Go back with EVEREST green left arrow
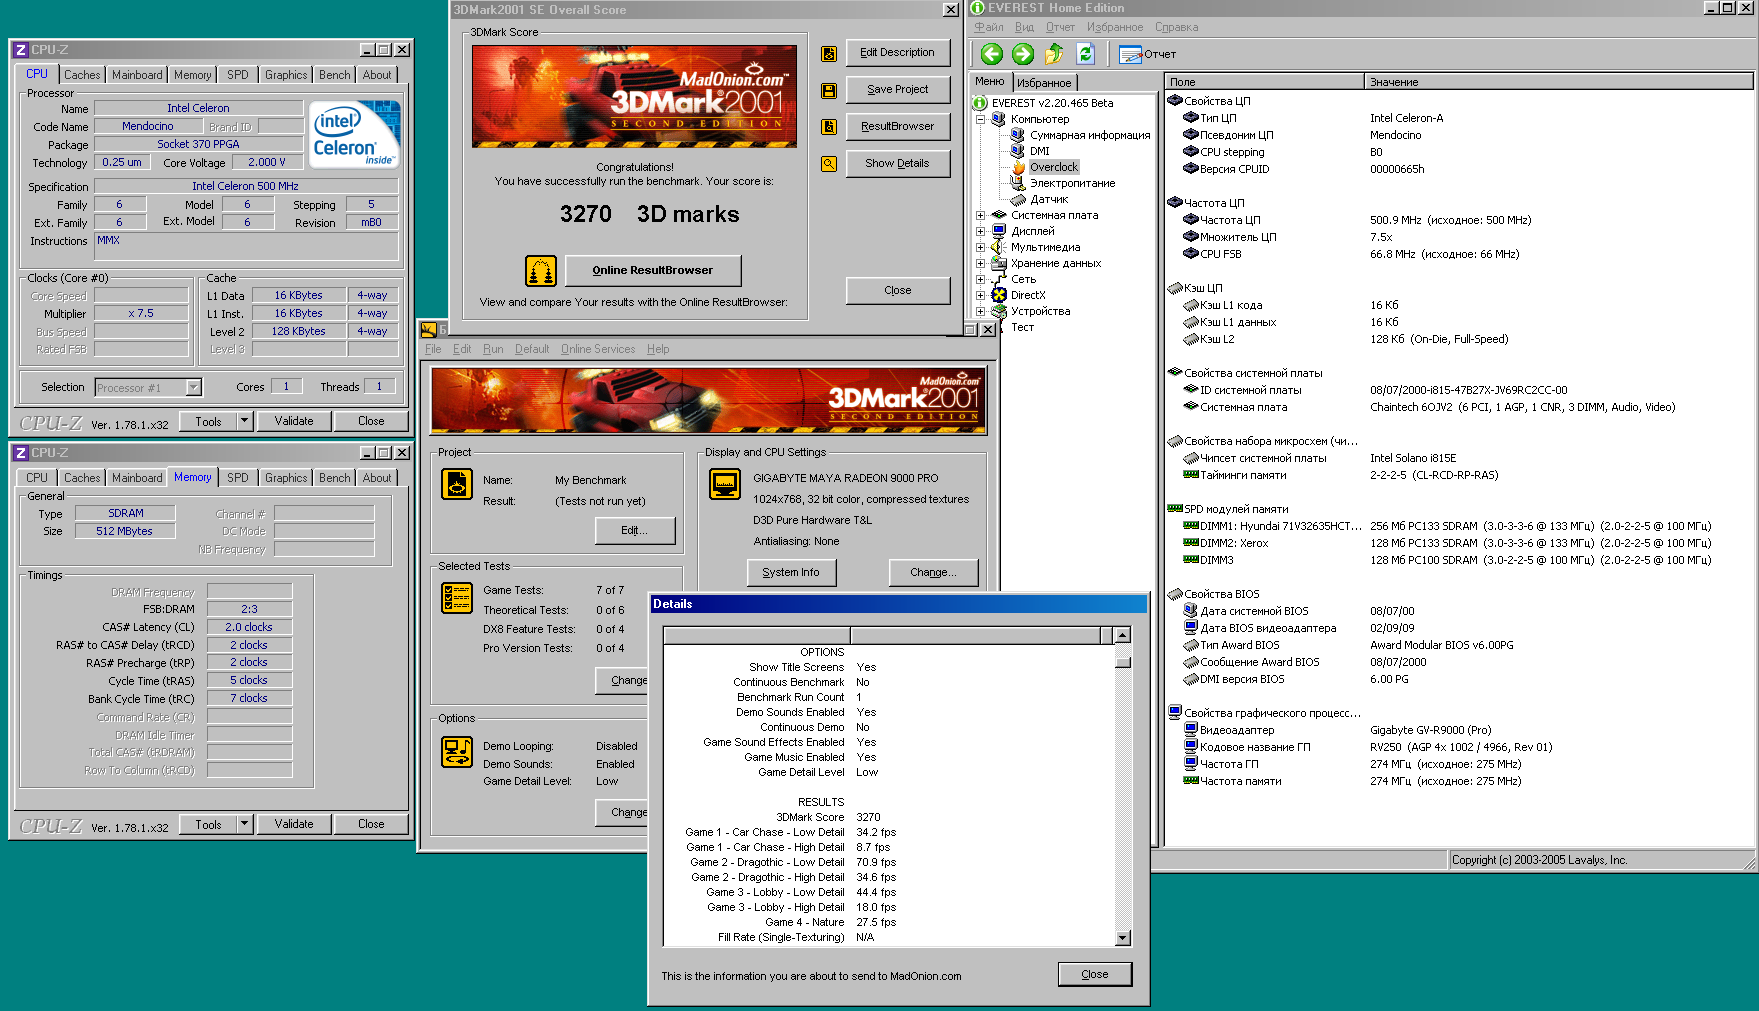 pos(991,54)
